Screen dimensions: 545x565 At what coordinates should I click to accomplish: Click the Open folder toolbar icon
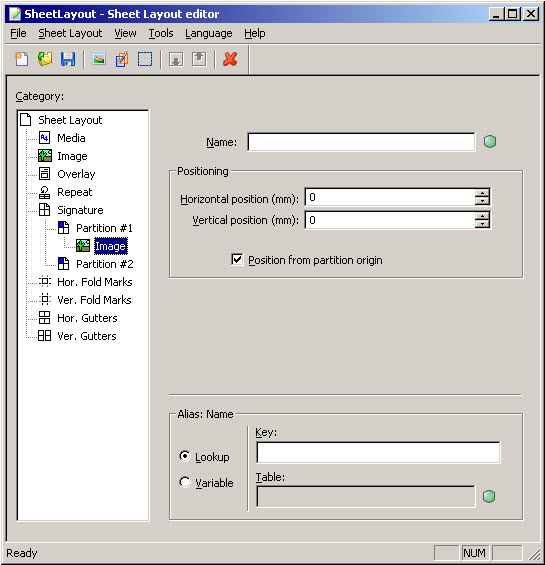pos(45,59)
